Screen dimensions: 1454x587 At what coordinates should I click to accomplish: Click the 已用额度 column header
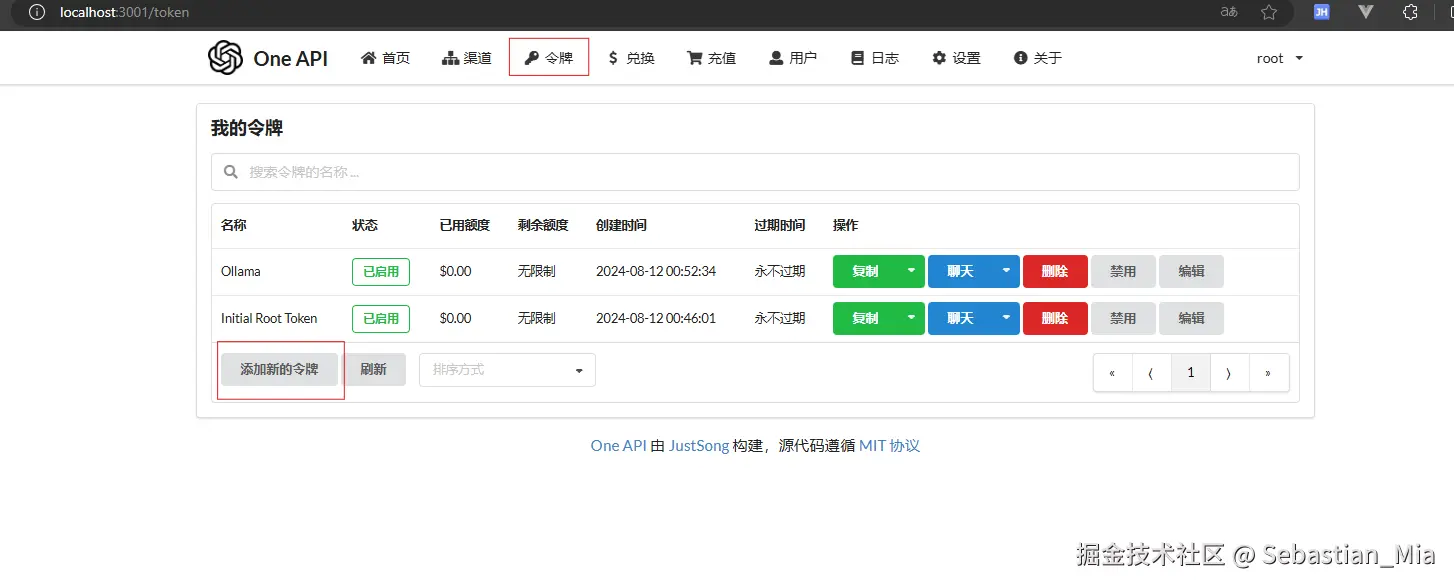click(465, 225)
